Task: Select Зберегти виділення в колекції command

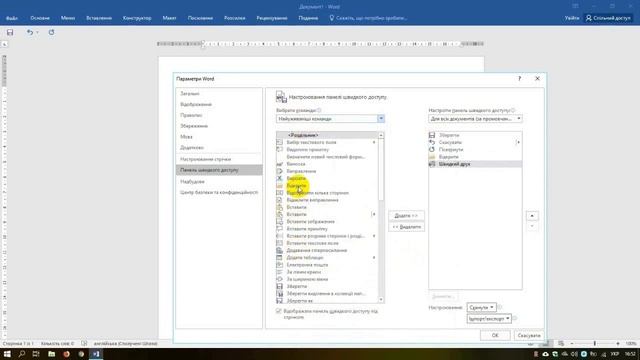Action: (326, 293)
